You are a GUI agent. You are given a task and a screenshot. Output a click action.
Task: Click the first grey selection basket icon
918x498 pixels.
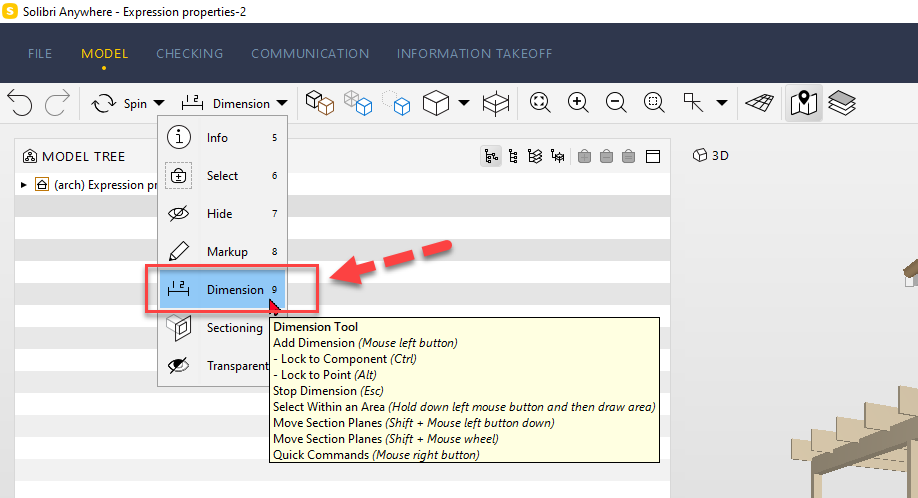point(584,156)
